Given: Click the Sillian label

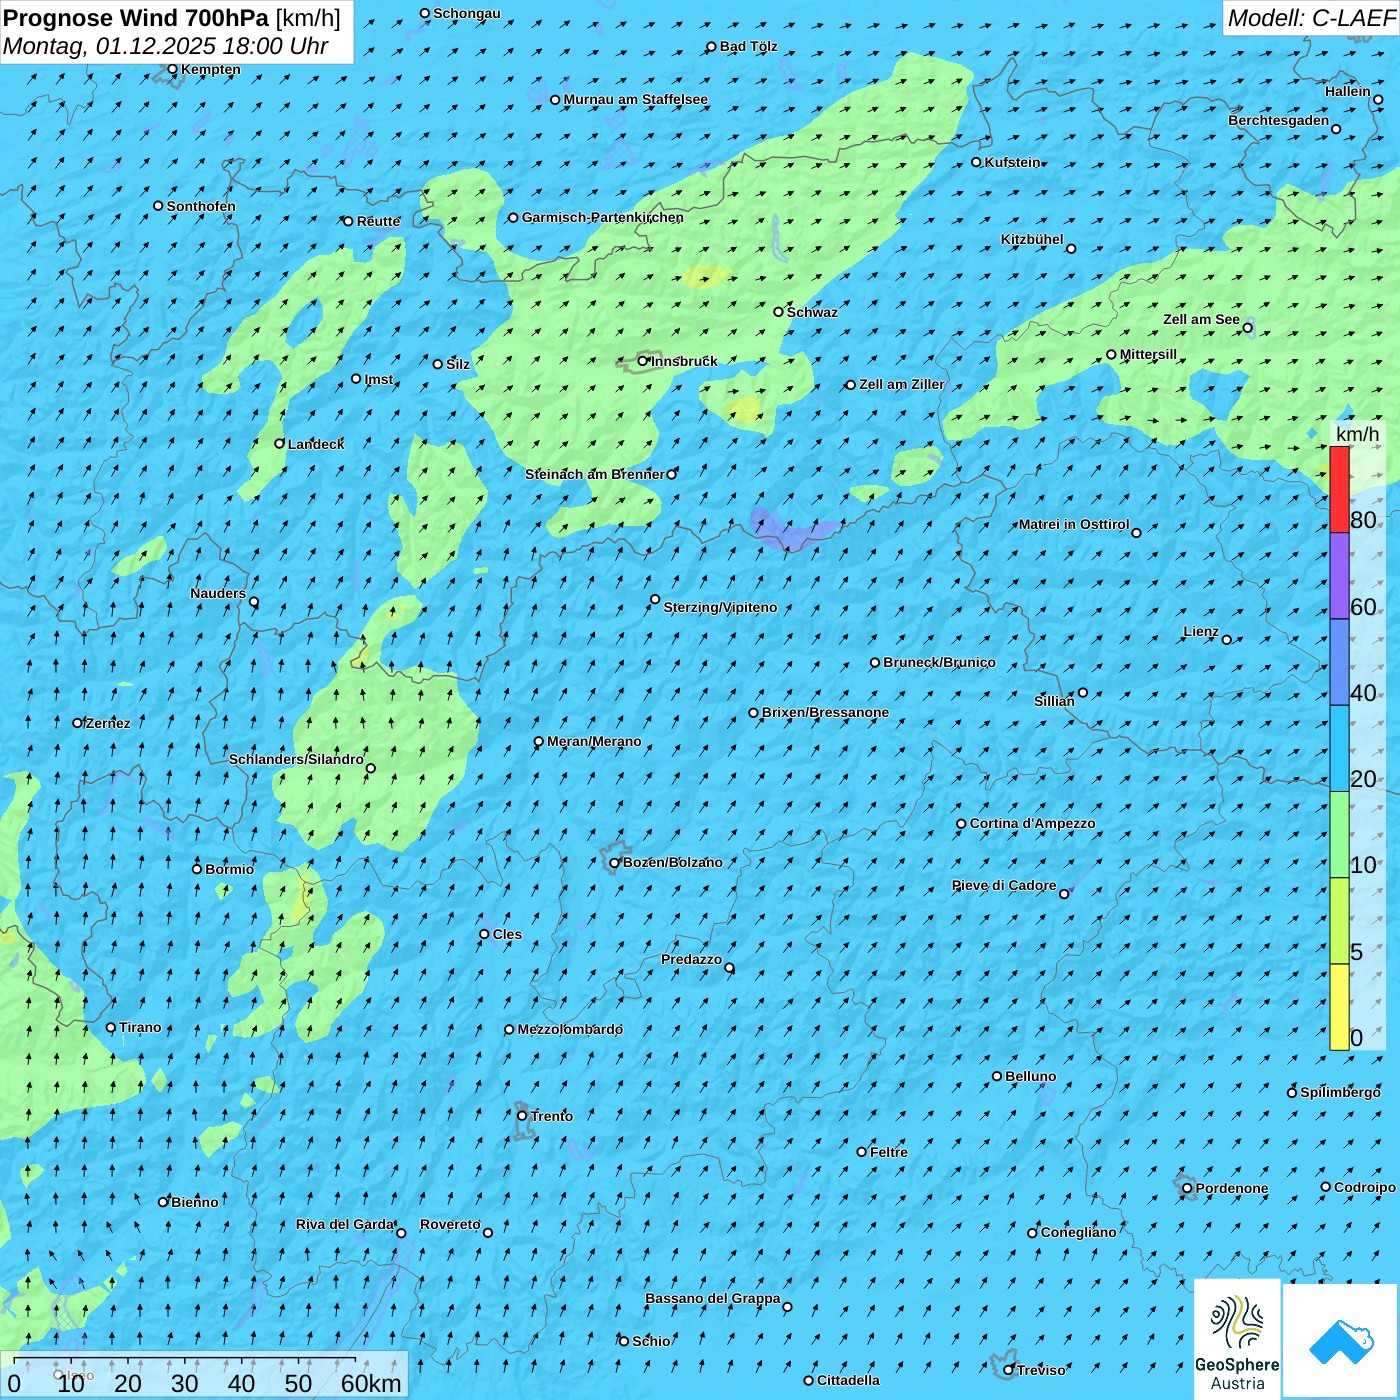Looking at the screenshot, I should coord(1054,701).
